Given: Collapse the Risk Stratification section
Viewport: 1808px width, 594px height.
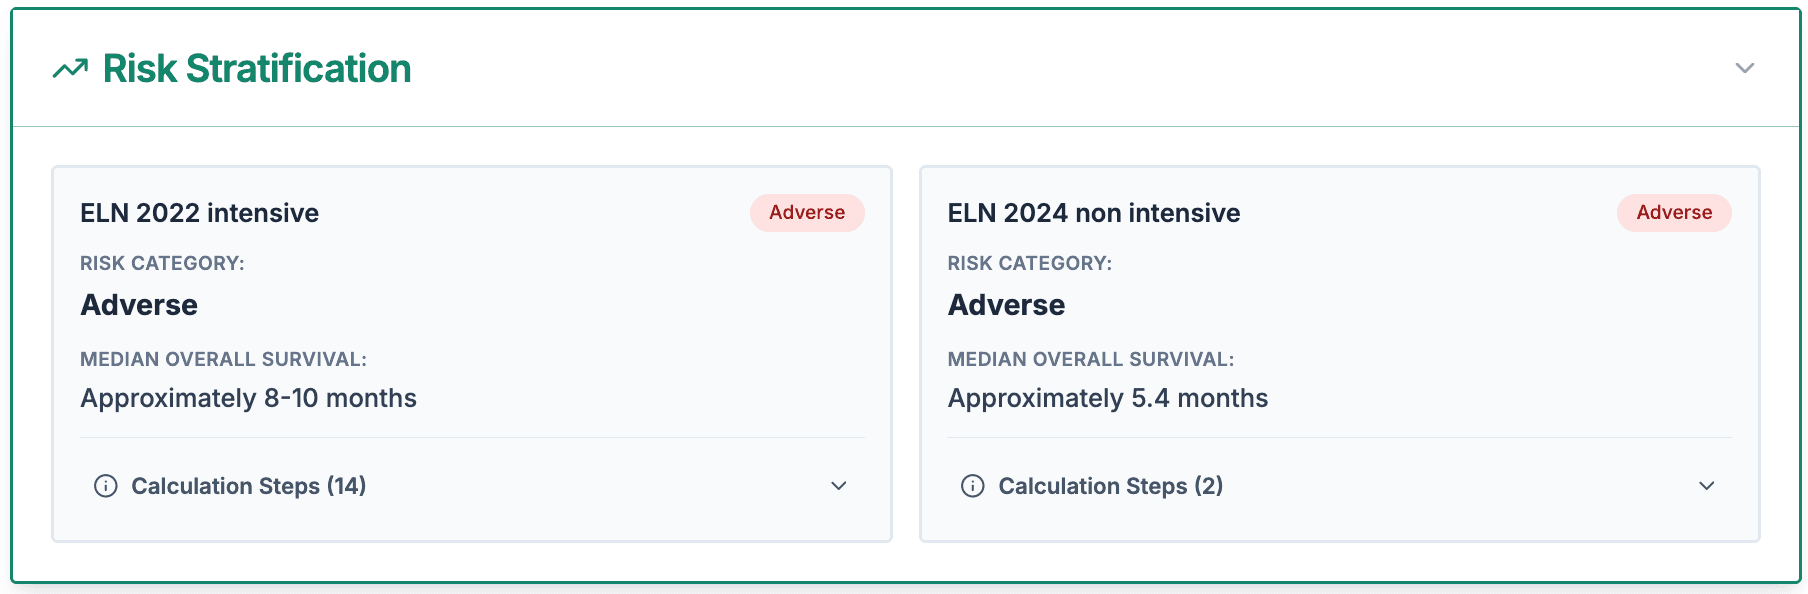Looking at the screenshot, I should pos(1743,68).
